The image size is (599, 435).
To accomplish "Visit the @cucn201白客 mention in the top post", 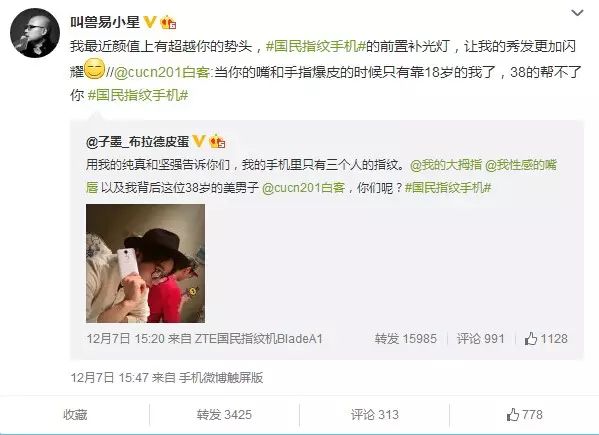I will 162,72.
